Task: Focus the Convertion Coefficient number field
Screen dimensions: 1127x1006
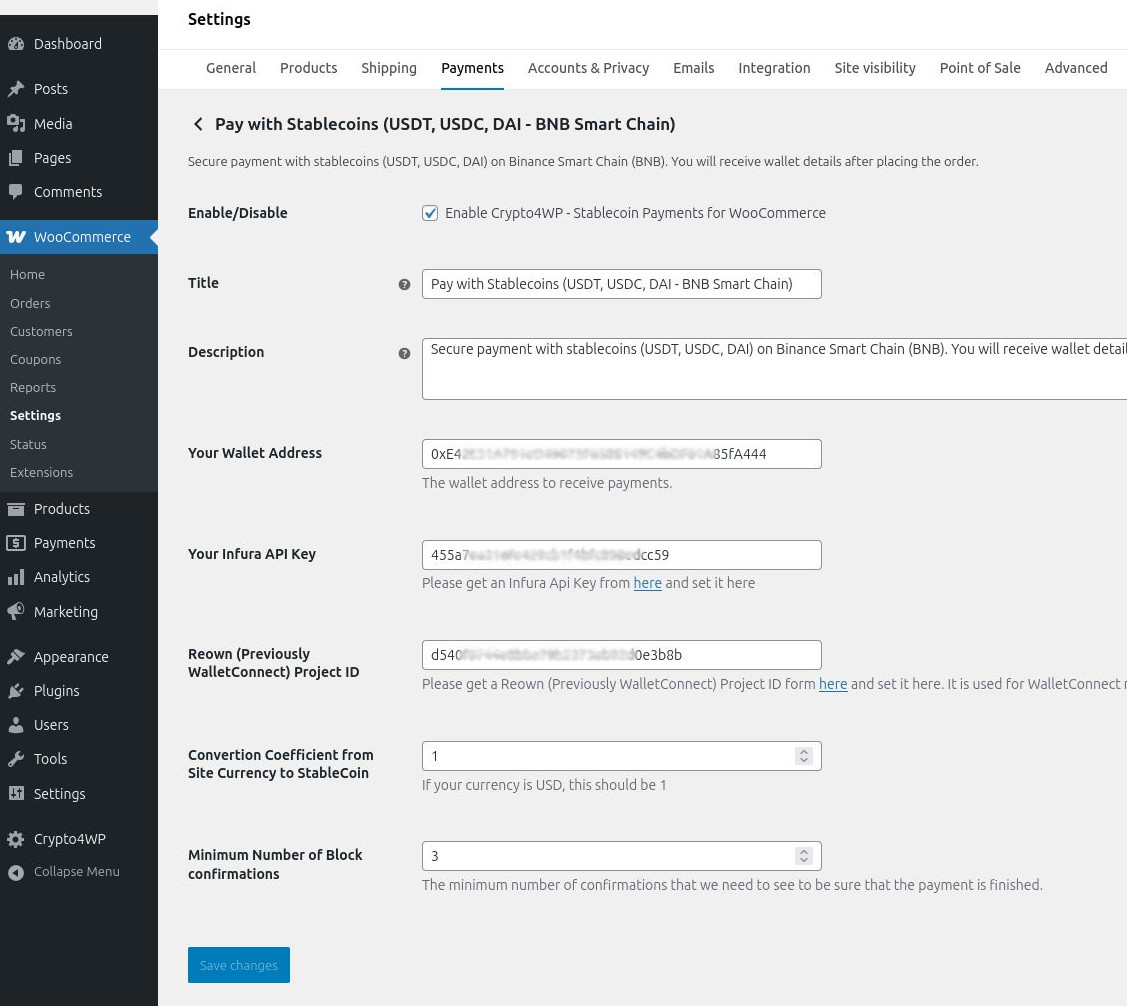Action: point(622,756)
